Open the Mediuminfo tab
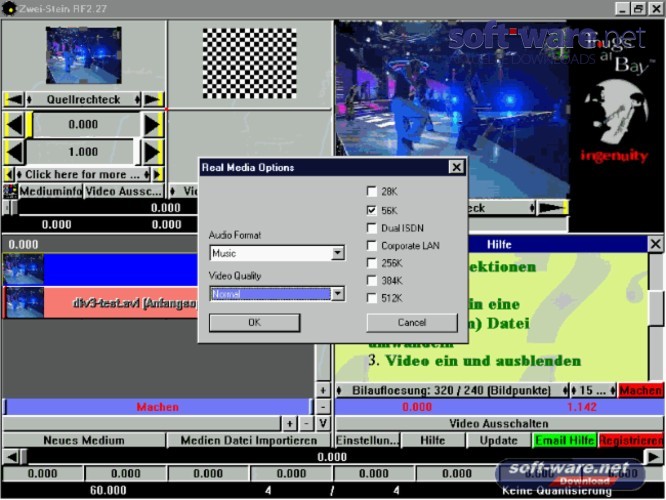The width and height of the screenshot is (666, 500). [x=51, y=192]
